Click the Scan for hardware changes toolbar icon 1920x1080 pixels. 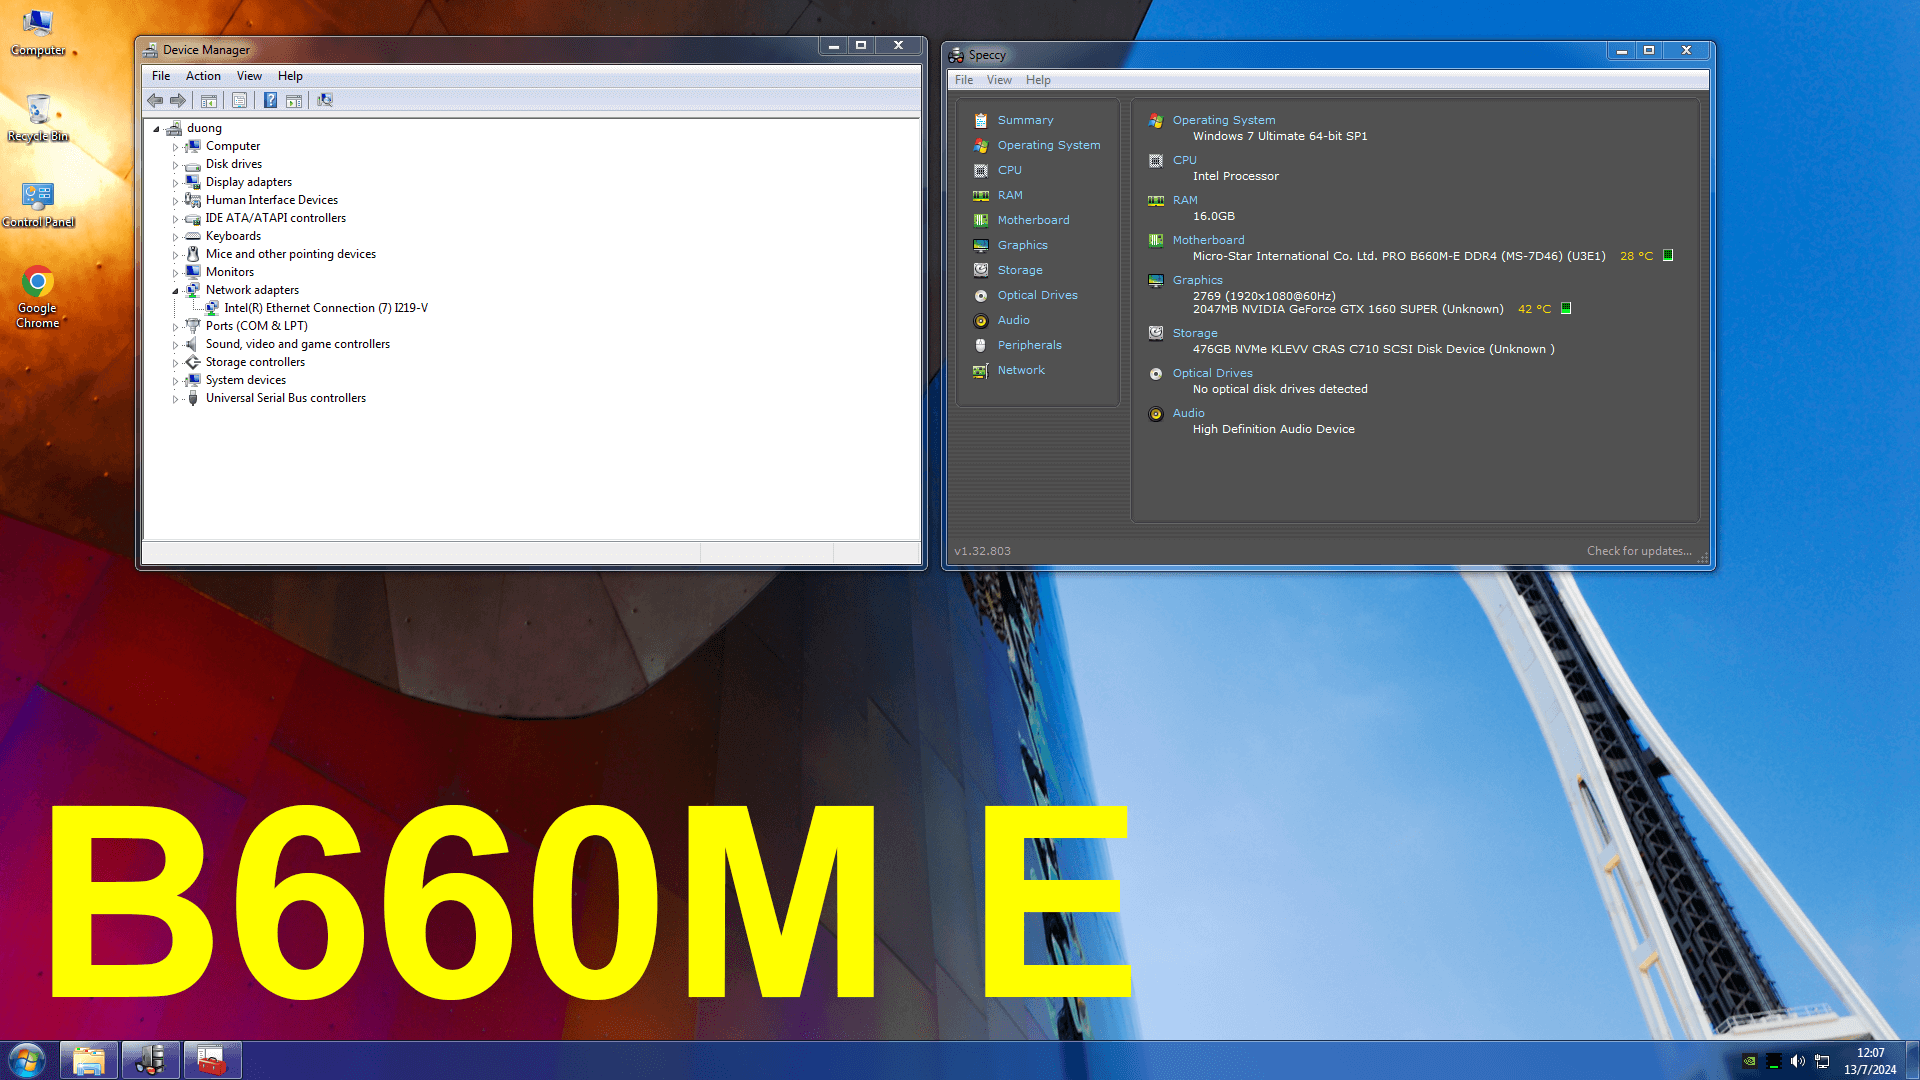325,100
